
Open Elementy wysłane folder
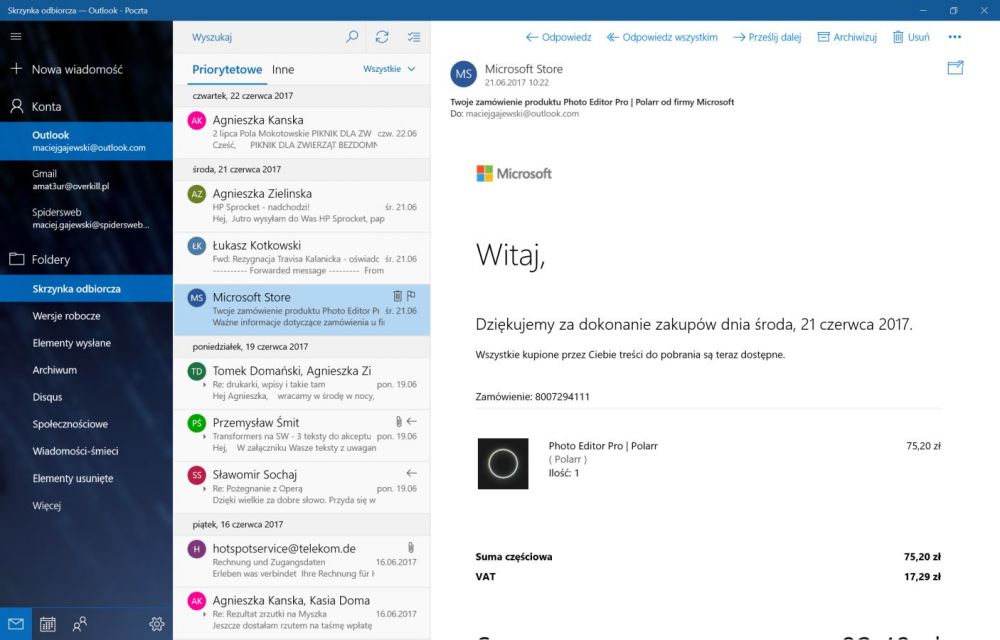(x=86, y=343)
